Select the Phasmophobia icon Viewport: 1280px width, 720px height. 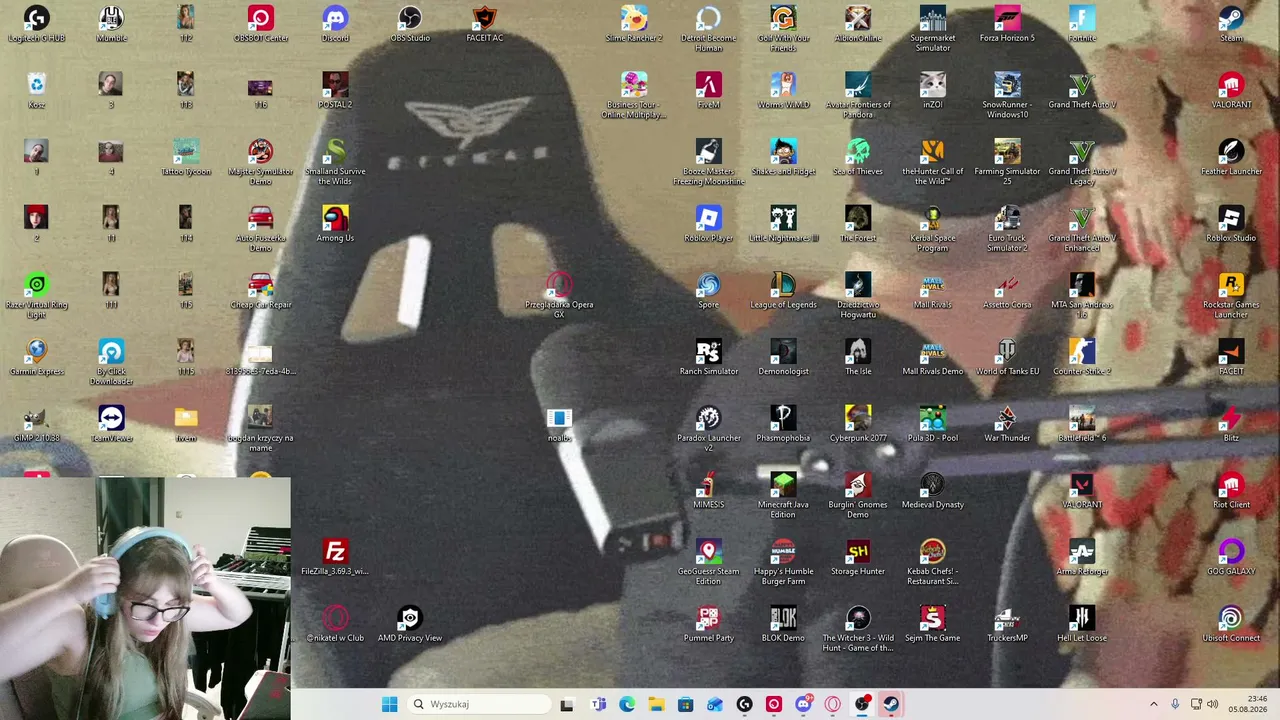pyautogui.click(x=783, y=425)
